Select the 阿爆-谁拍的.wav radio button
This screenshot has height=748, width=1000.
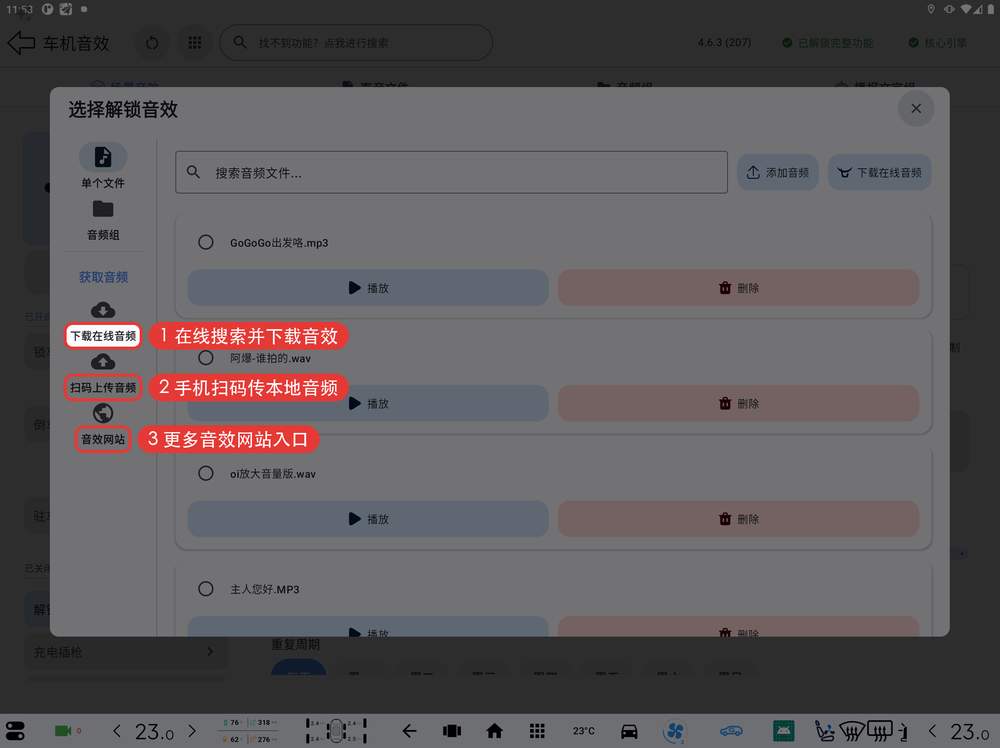coord(205,358)
